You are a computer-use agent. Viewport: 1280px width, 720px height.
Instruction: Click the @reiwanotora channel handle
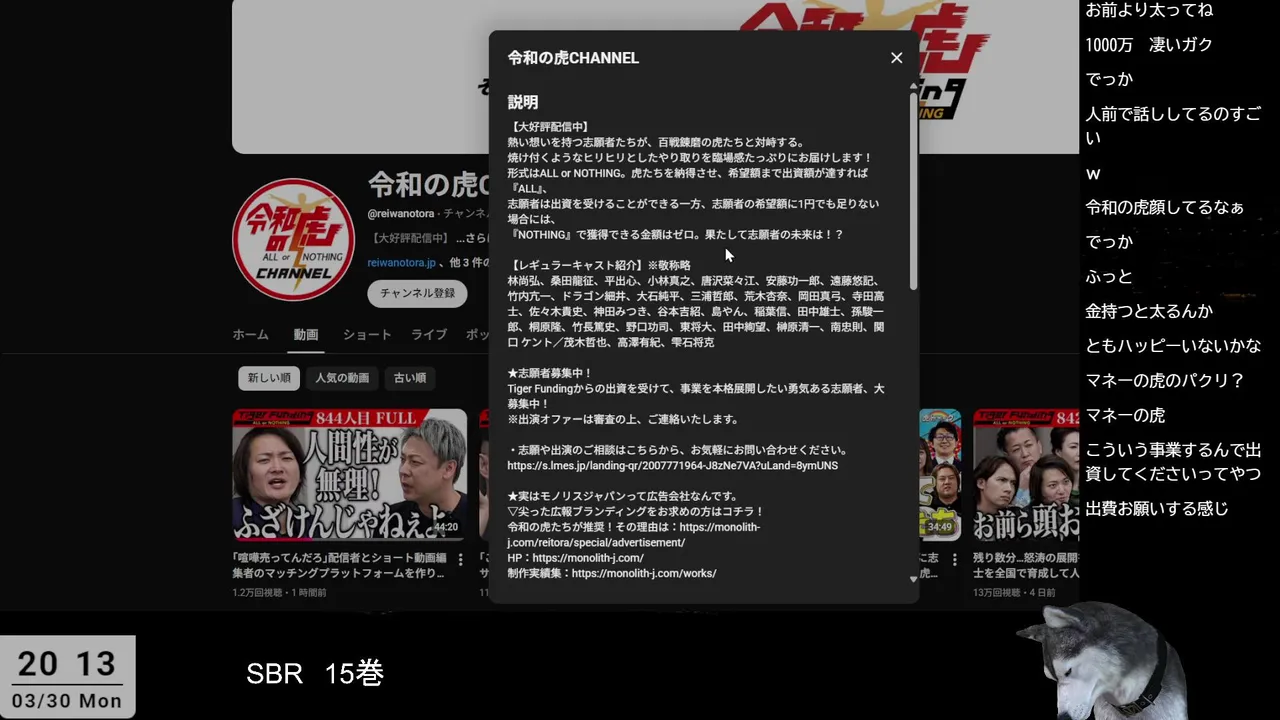(x=401, y=214)
